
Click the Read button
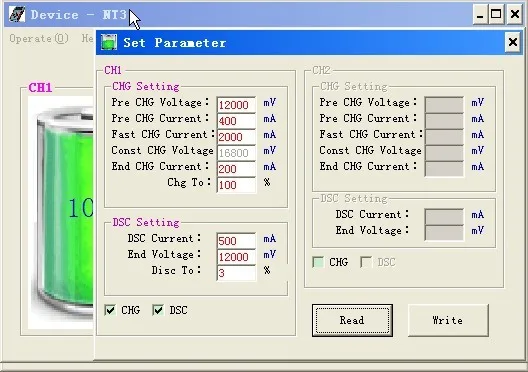pos(352,320)
